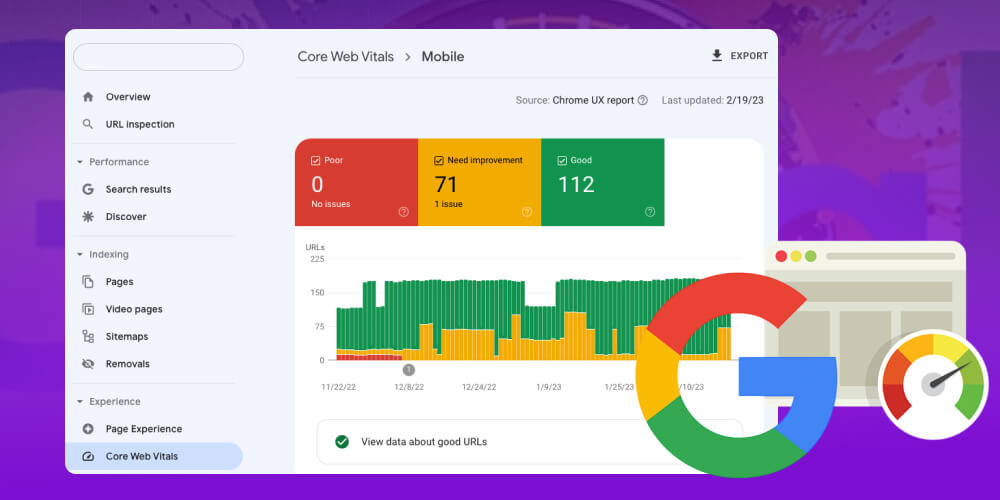Click the 1/9/23 date axis label
This screenshot has height=500, width=1000.
click(548, 387)
